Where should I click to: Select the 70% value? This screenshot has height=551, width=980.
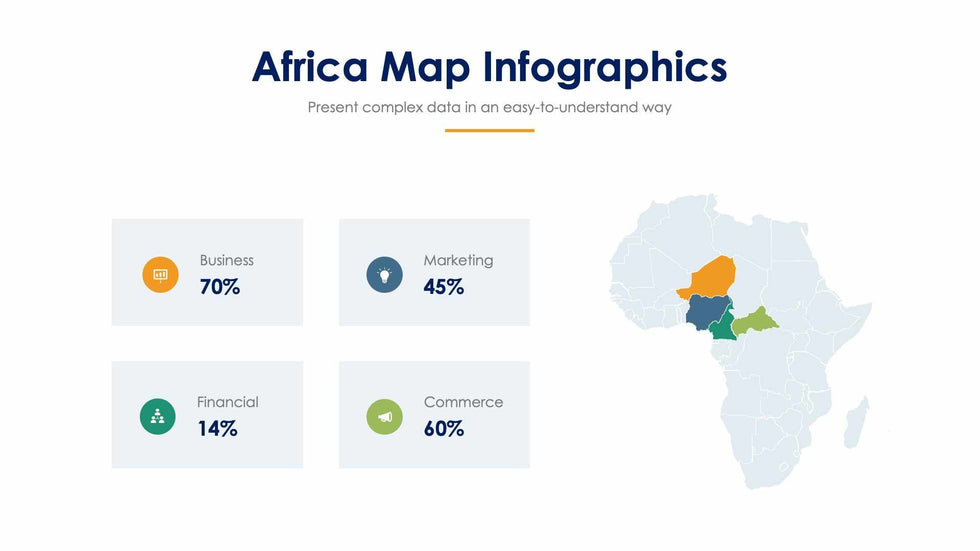coord(220,287)
